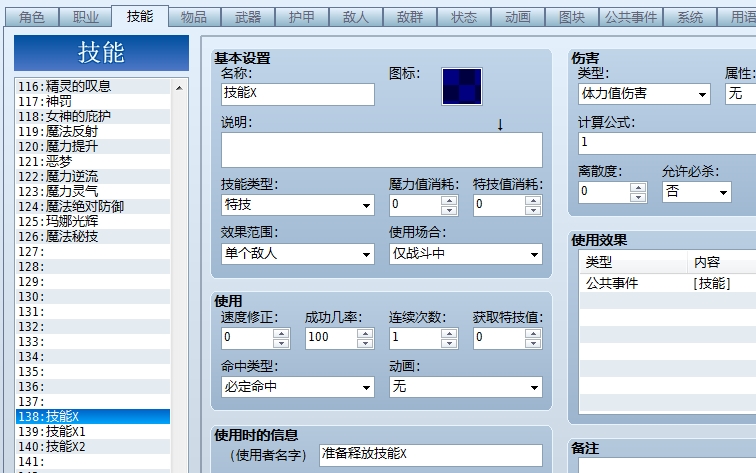Select empty skill slot 127
The width and height of the screenshot is (756, 473).
click(93, 251)
